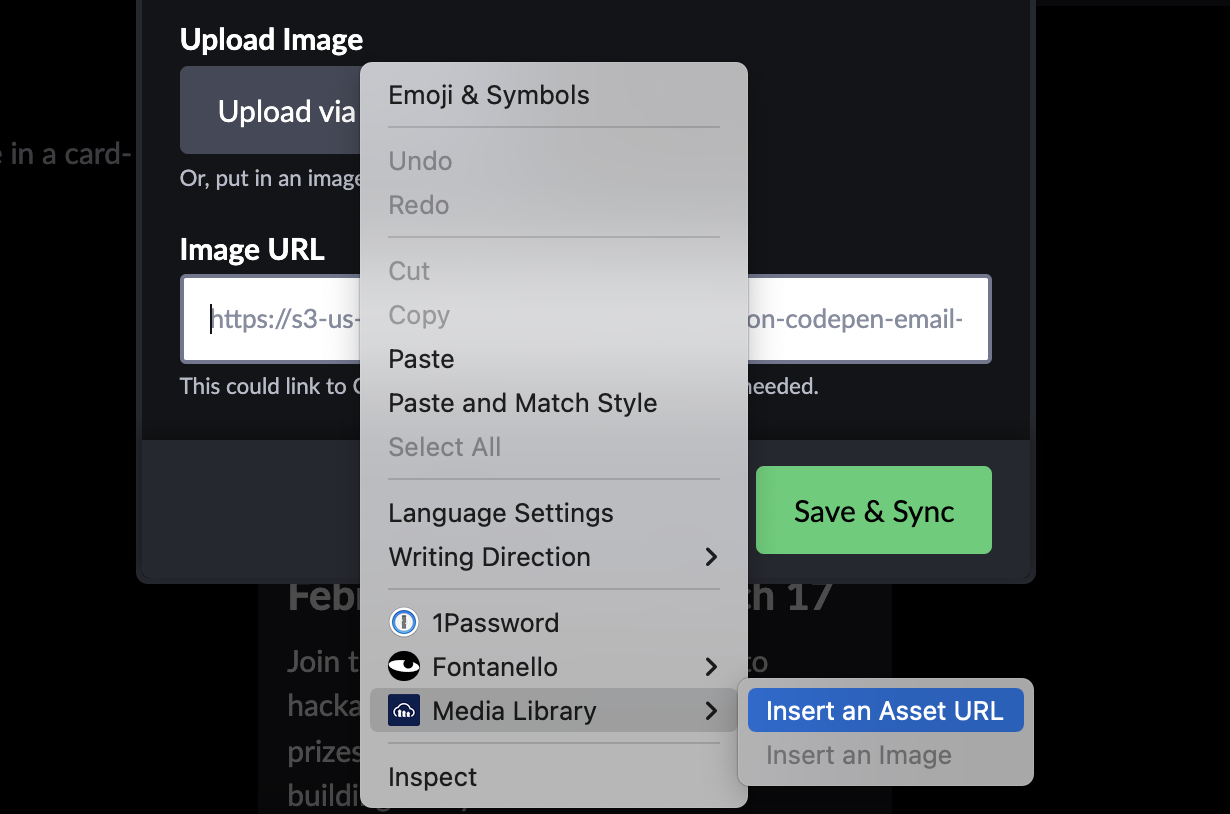Screen dimensions: 1230x814
Task: Expand the Fontanello submenu arrow
Action: click(x=711, y=667)
